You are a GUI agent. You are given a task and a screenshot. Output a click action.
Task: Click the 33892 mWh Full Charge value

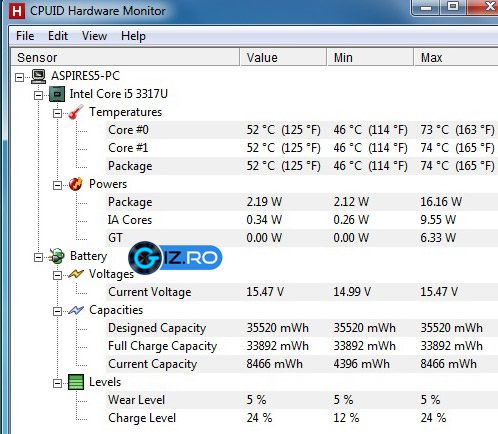coord(278,346)
